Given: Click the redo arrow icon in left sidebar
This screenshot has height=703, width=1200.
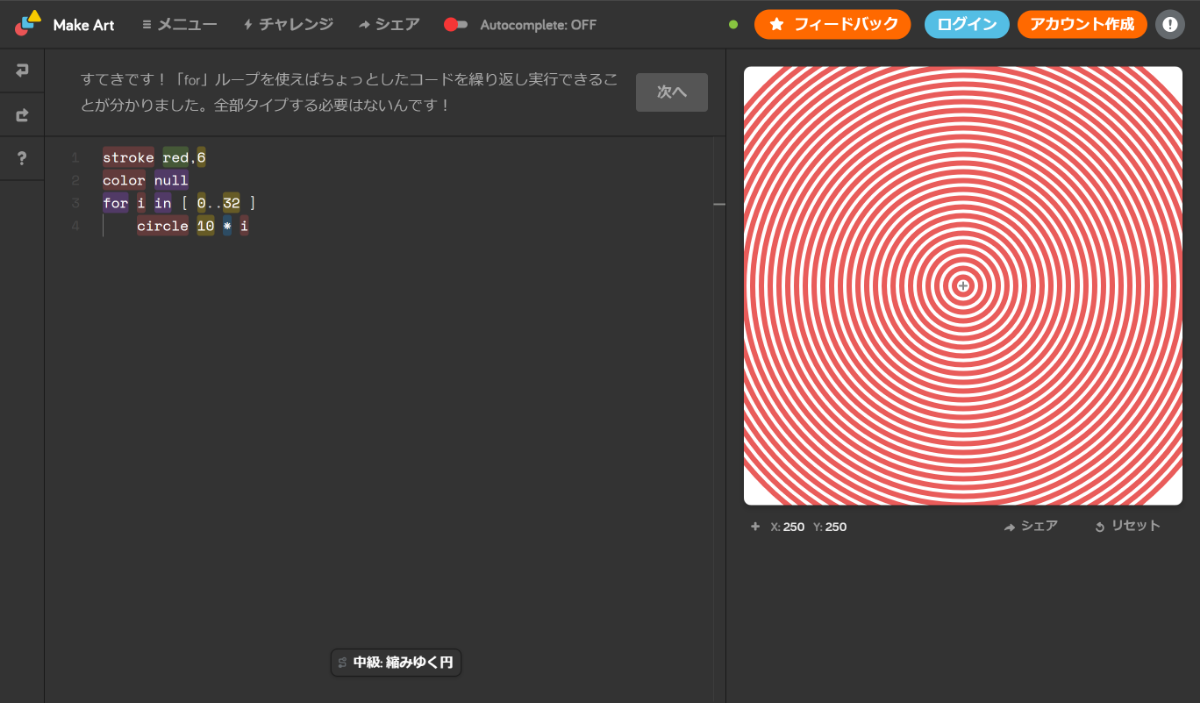Looking at the screenshot, I should (22, 114).
